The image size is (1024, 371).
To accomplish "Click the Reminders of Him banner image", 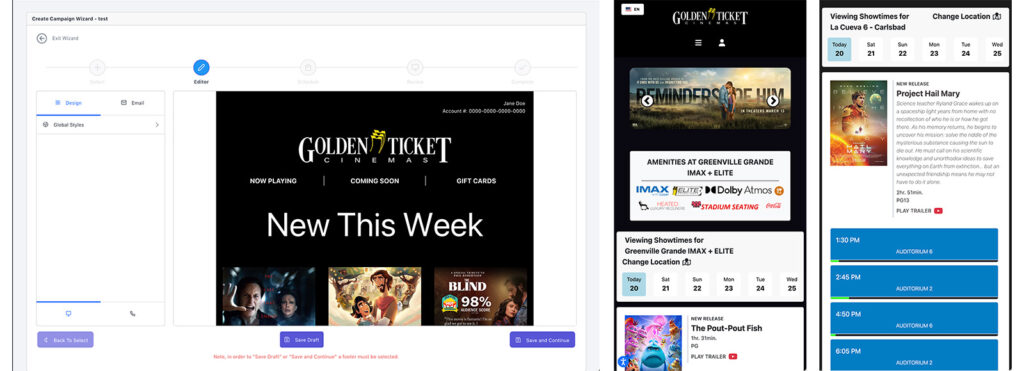I will pos(710,98).
